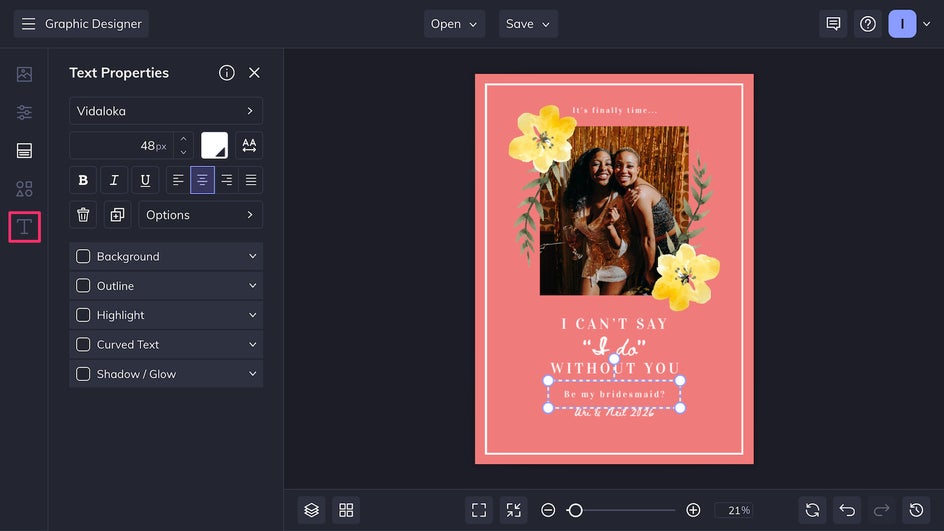Image resolution: width=944 pixels, height=531 pixels.
Task: Open the Layers panel icon
Action: tap(311, 511)
